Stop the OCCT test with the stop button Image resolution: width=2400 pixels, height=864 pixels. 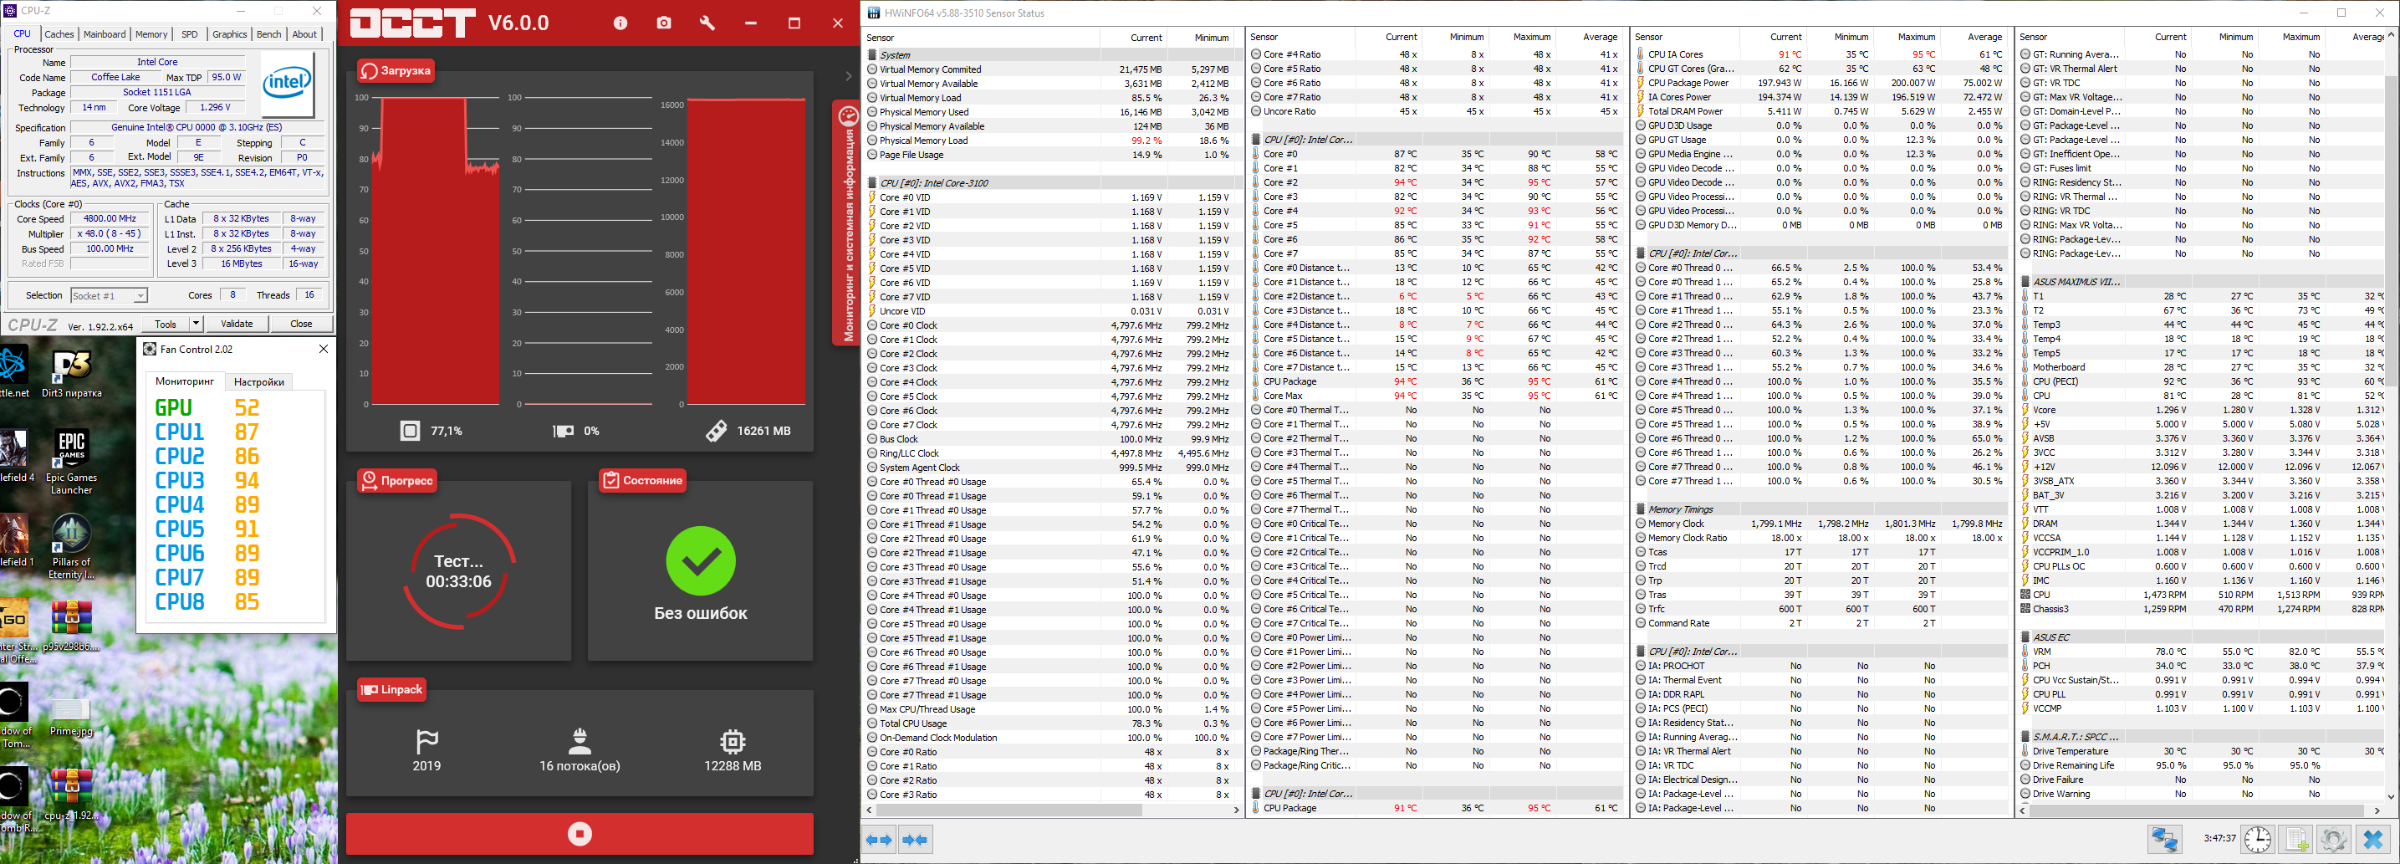click(579, 834)
